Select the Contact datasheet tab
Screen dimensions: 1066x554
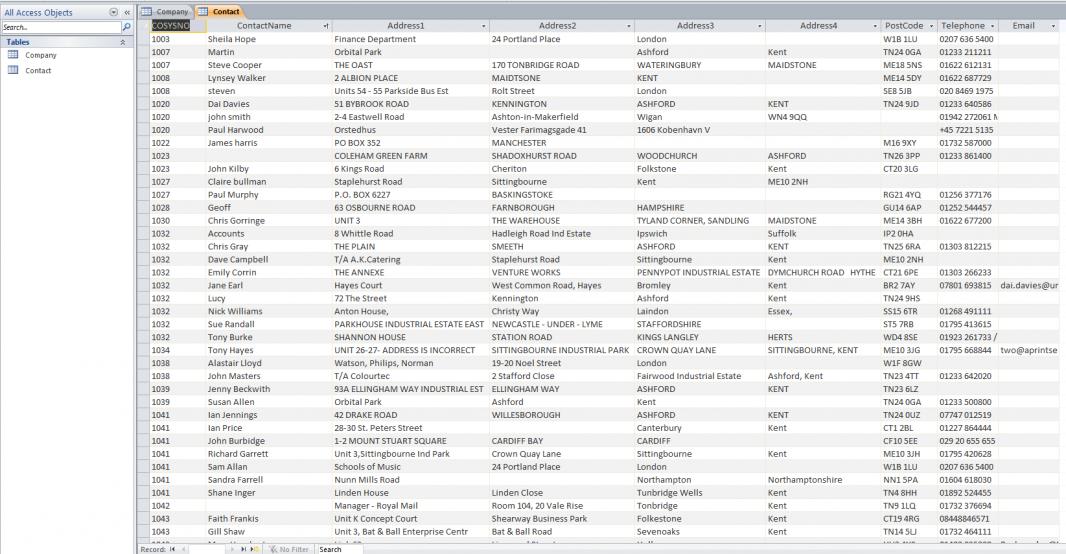(x=219, y=12)
